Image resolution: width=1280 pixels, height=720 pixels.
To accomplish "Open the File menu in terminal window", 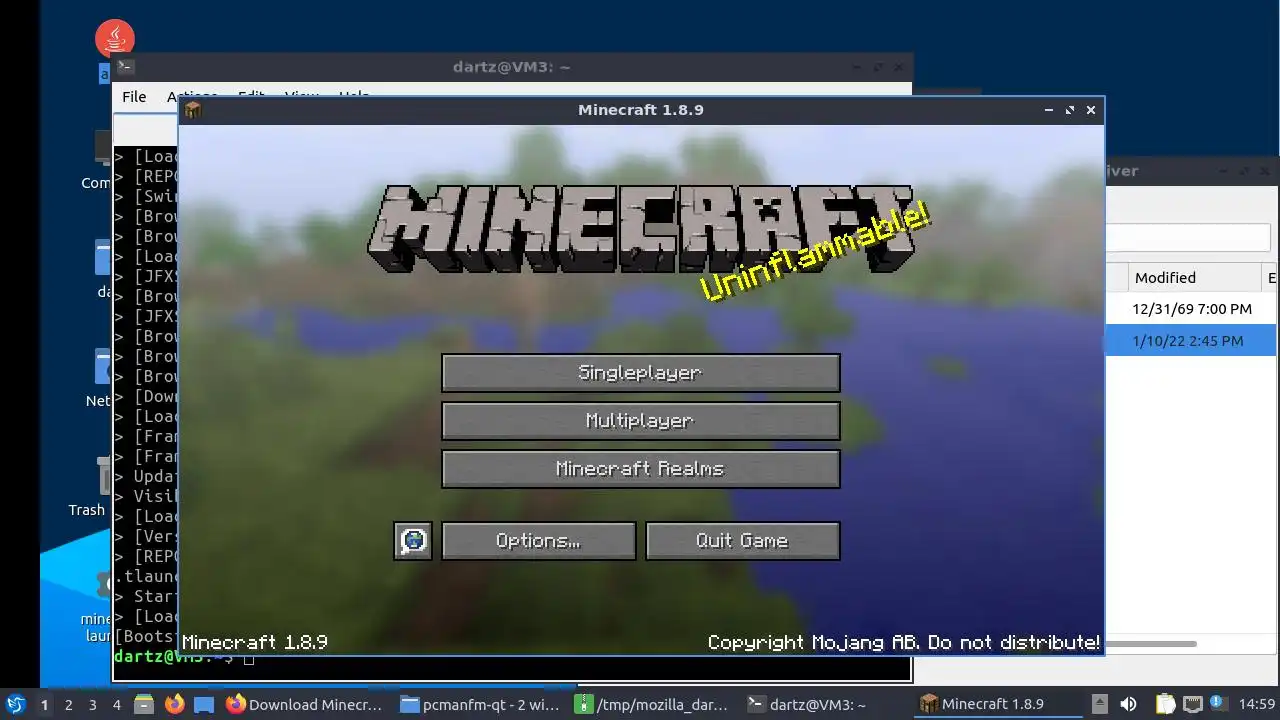I will coord(134,97).
